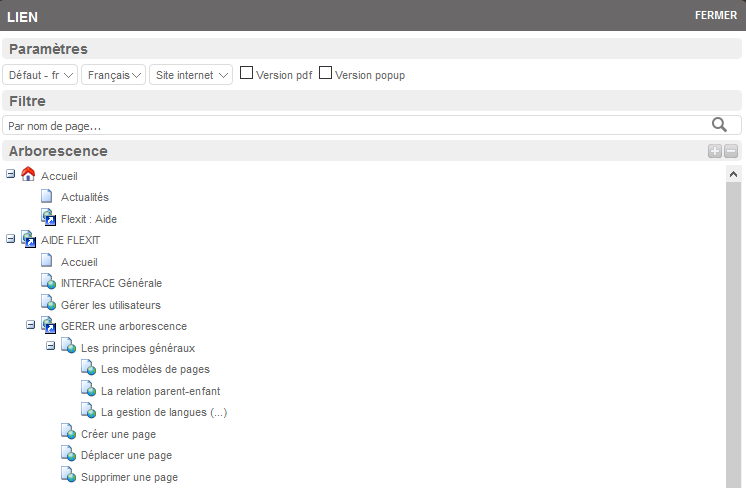Open the Site internet dropdown
Viewport: 746px width, 488px height.
point(190,75)
